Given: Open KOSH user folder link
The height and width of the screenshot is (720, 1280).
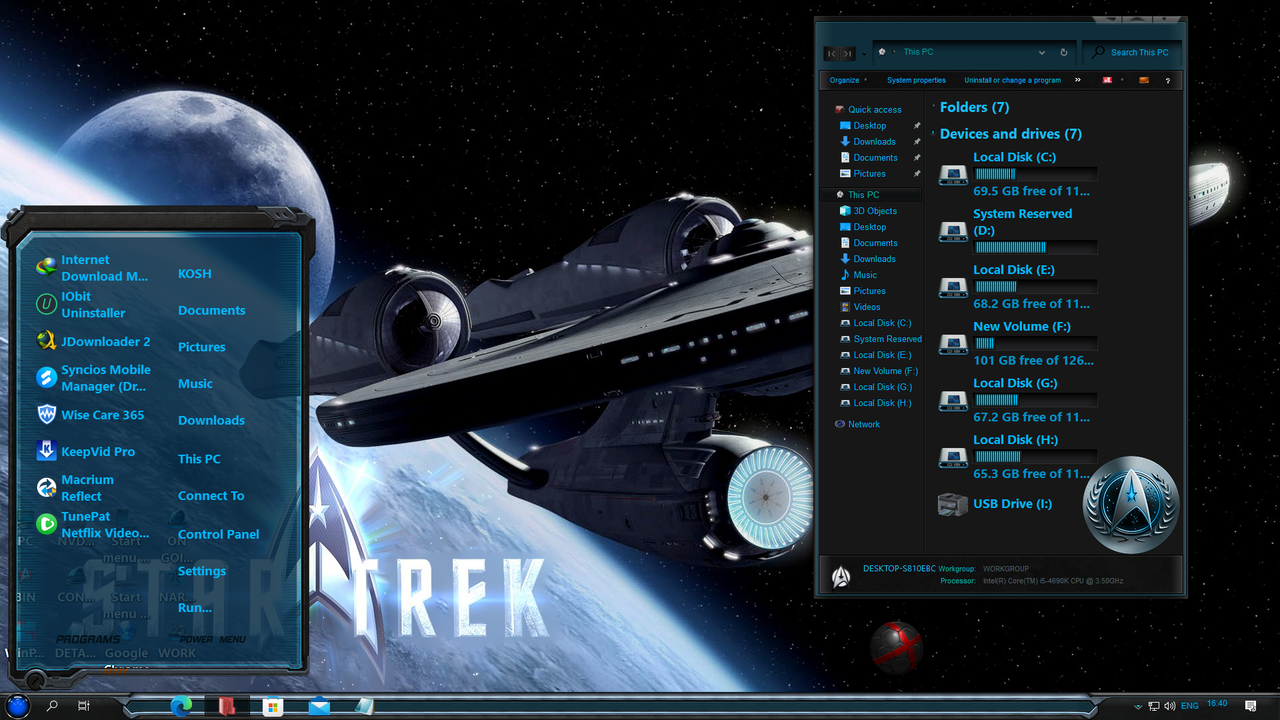Looking at the screenshot, I should tap(194, 274).
